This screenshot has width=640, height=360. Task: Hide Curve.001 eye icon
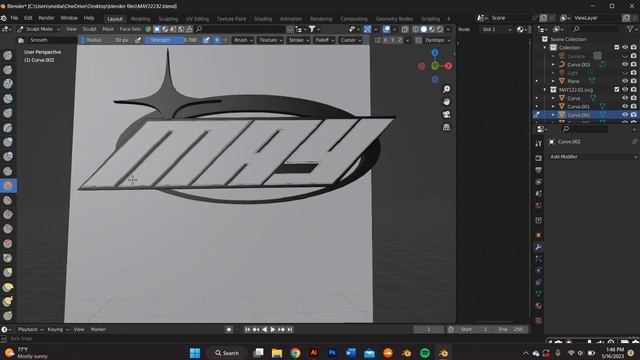coord(625,107)
